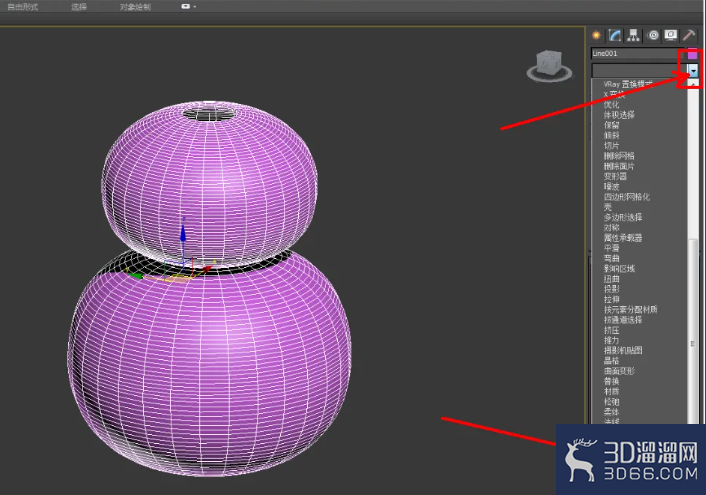Select the 体积选择 modifier
The image size is (706, 495).
pyautogui.click(x=619, y=115)
